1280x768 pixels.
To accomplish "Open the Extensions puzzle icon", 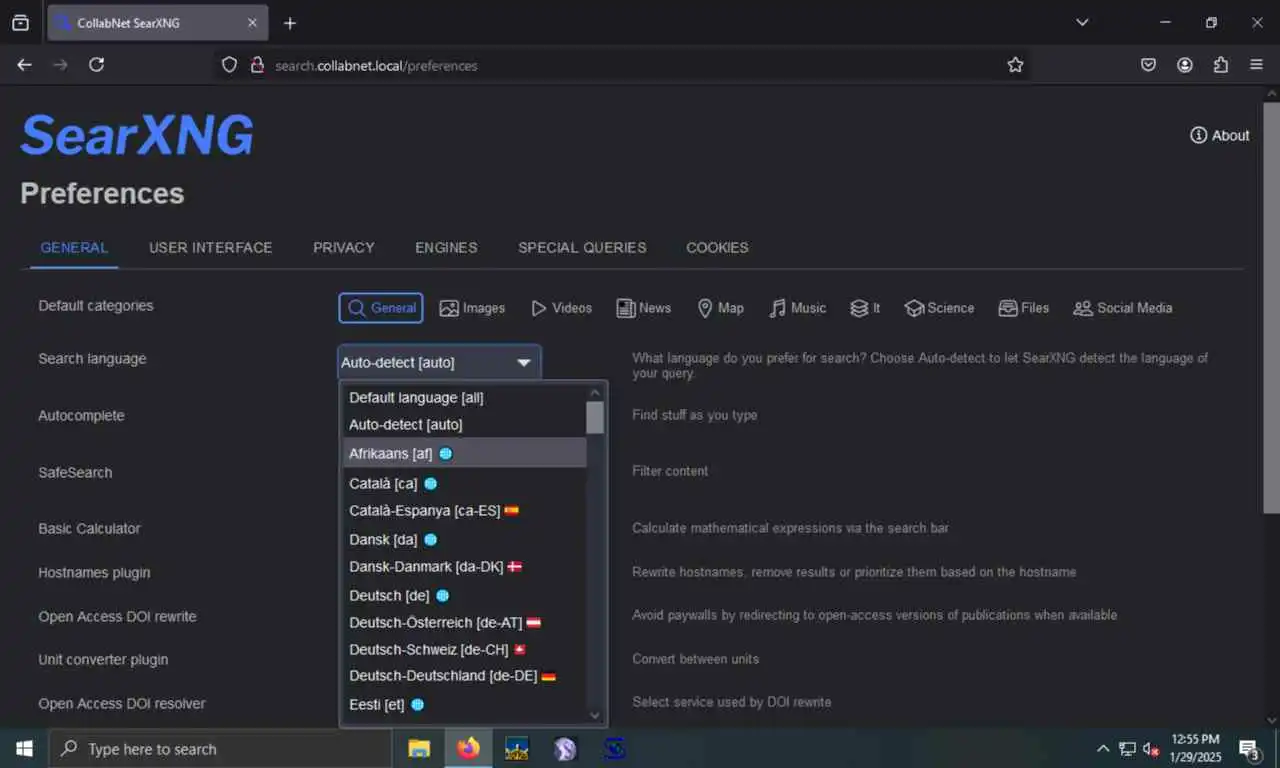I will click(x=1221, y=65).
